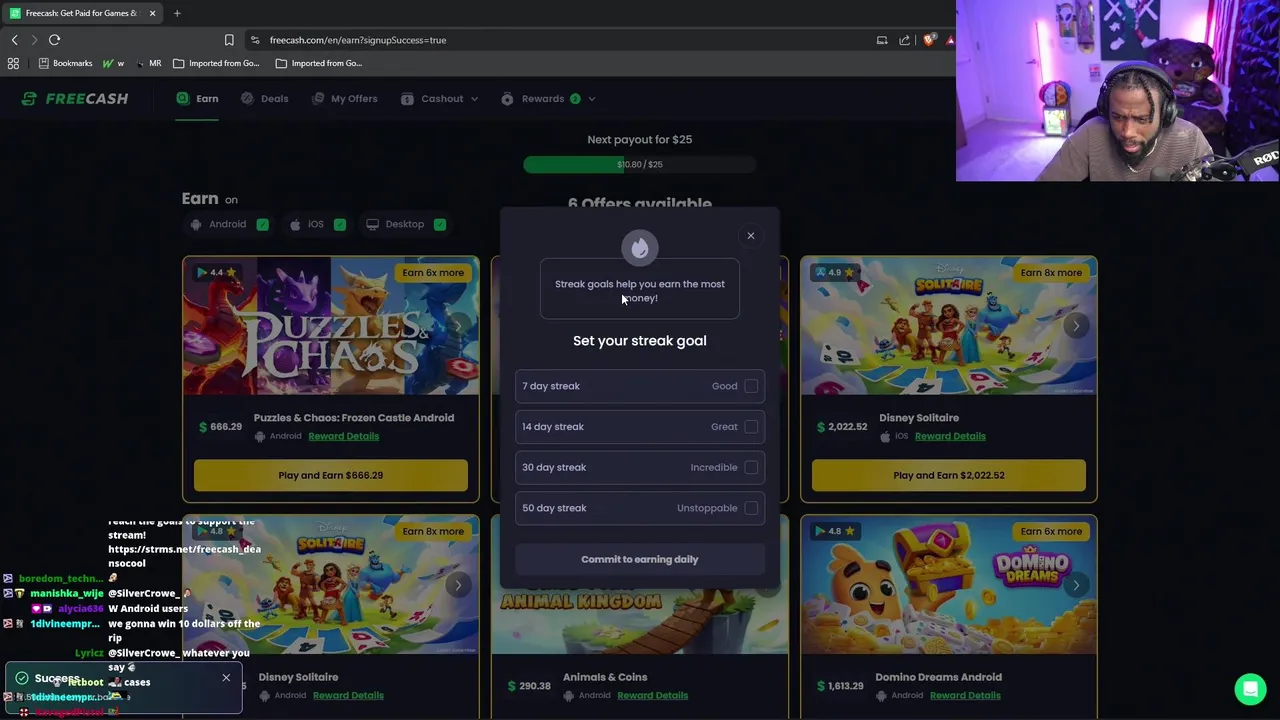Click the screen cast icon in address bar
1280x720 pixels.
(882, 40)
